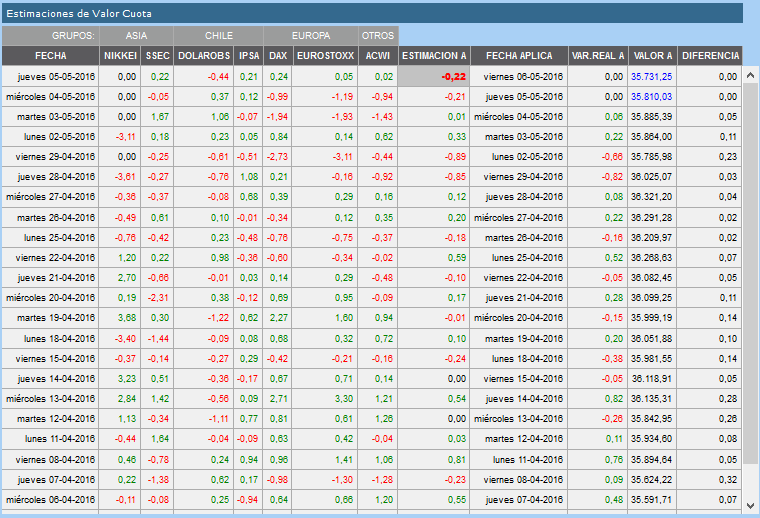The width and height of the screenshot is (760, 518).
Task: Select row miércoles 20-04-2016 in FECHA
Action: (50, 298)
